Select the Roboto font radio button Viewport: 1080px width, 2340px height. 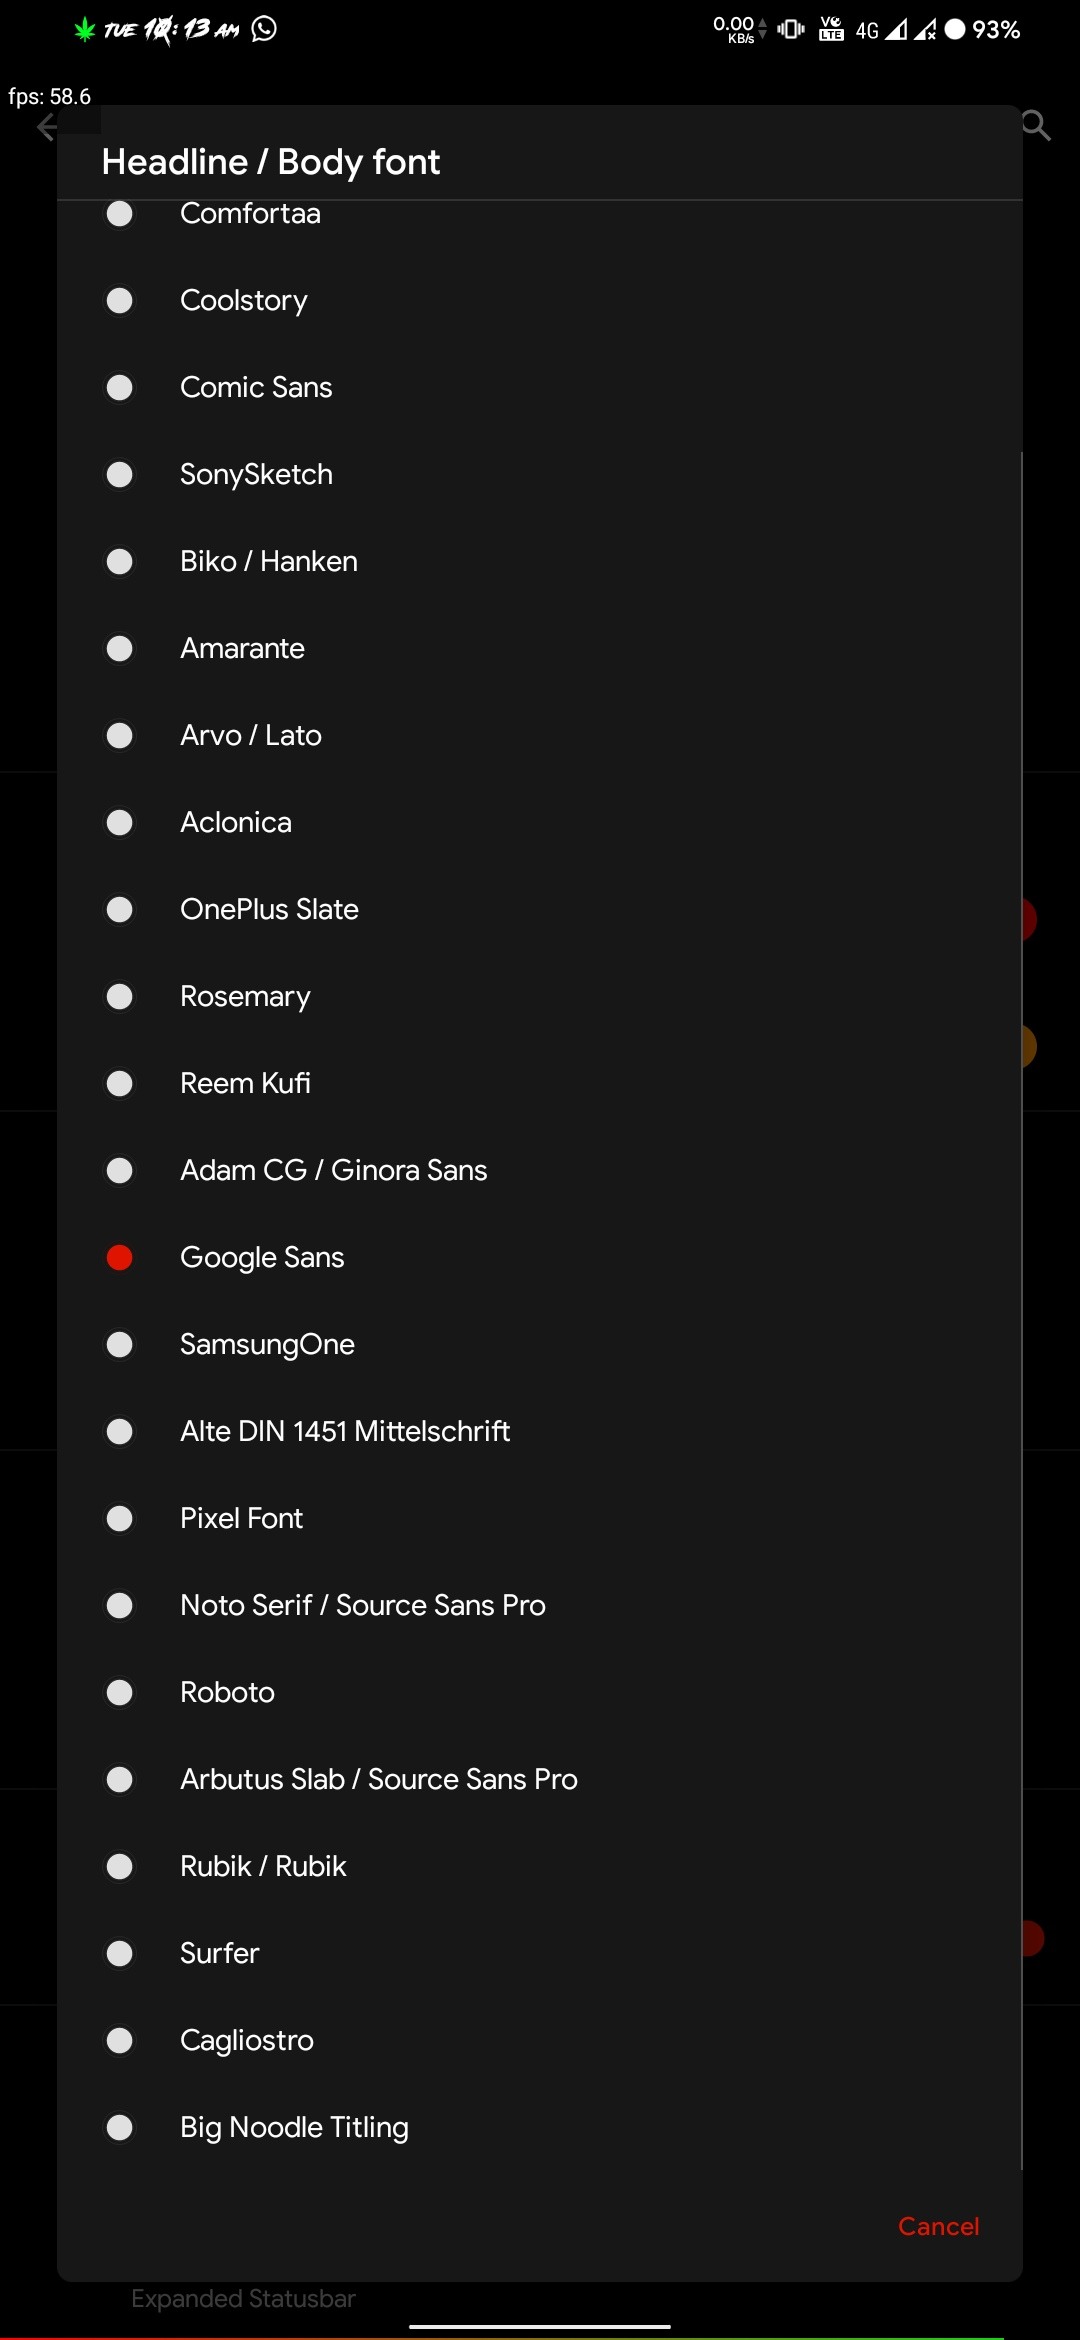(120, 1692)
